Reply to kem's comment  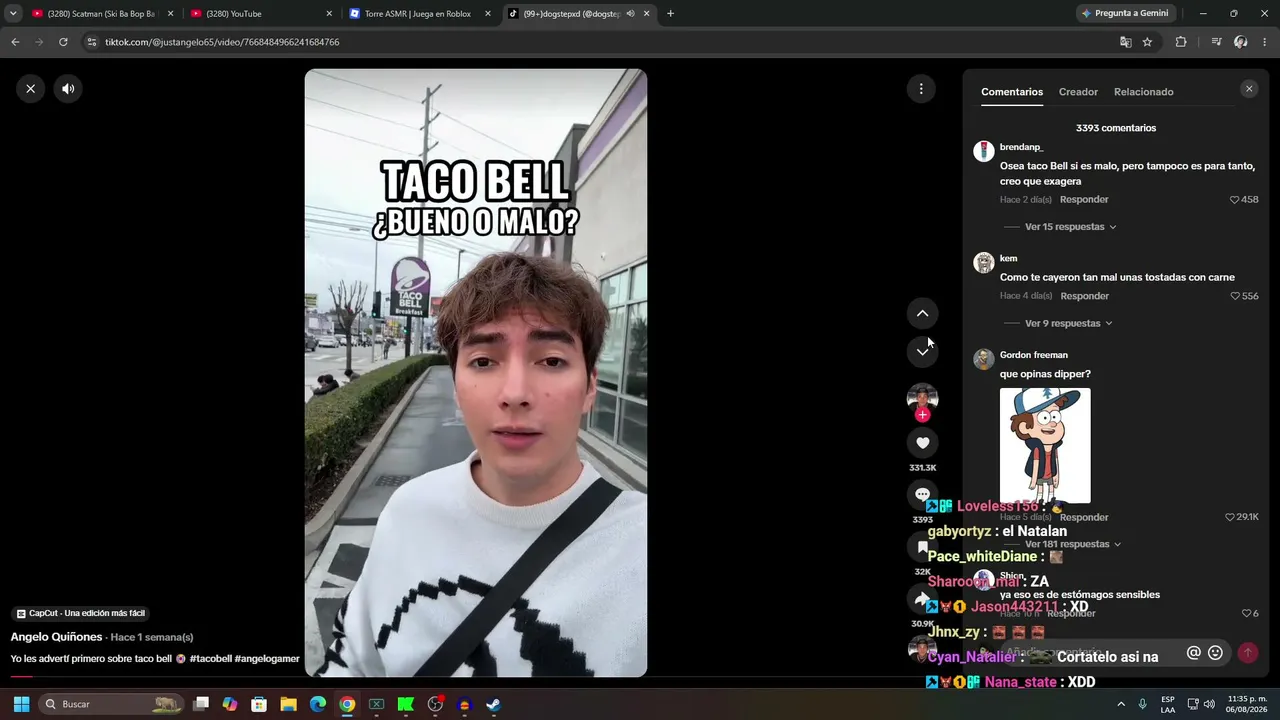click(x=1085, y=296)
